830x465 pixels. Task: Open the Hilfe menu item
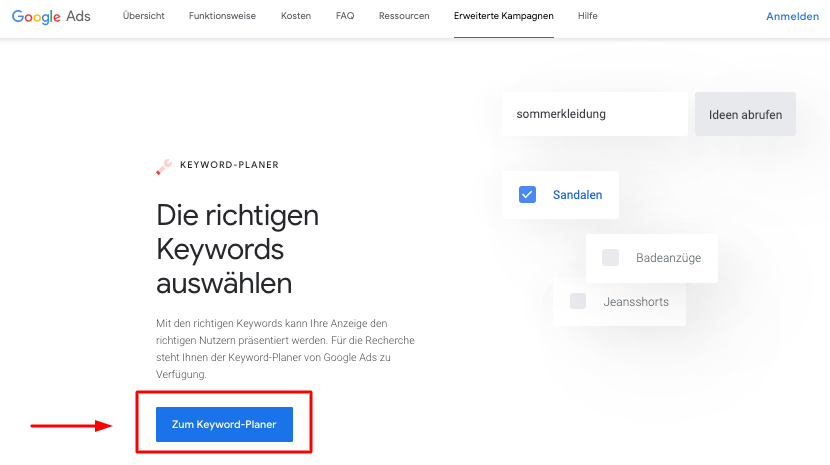coord(588,16)
